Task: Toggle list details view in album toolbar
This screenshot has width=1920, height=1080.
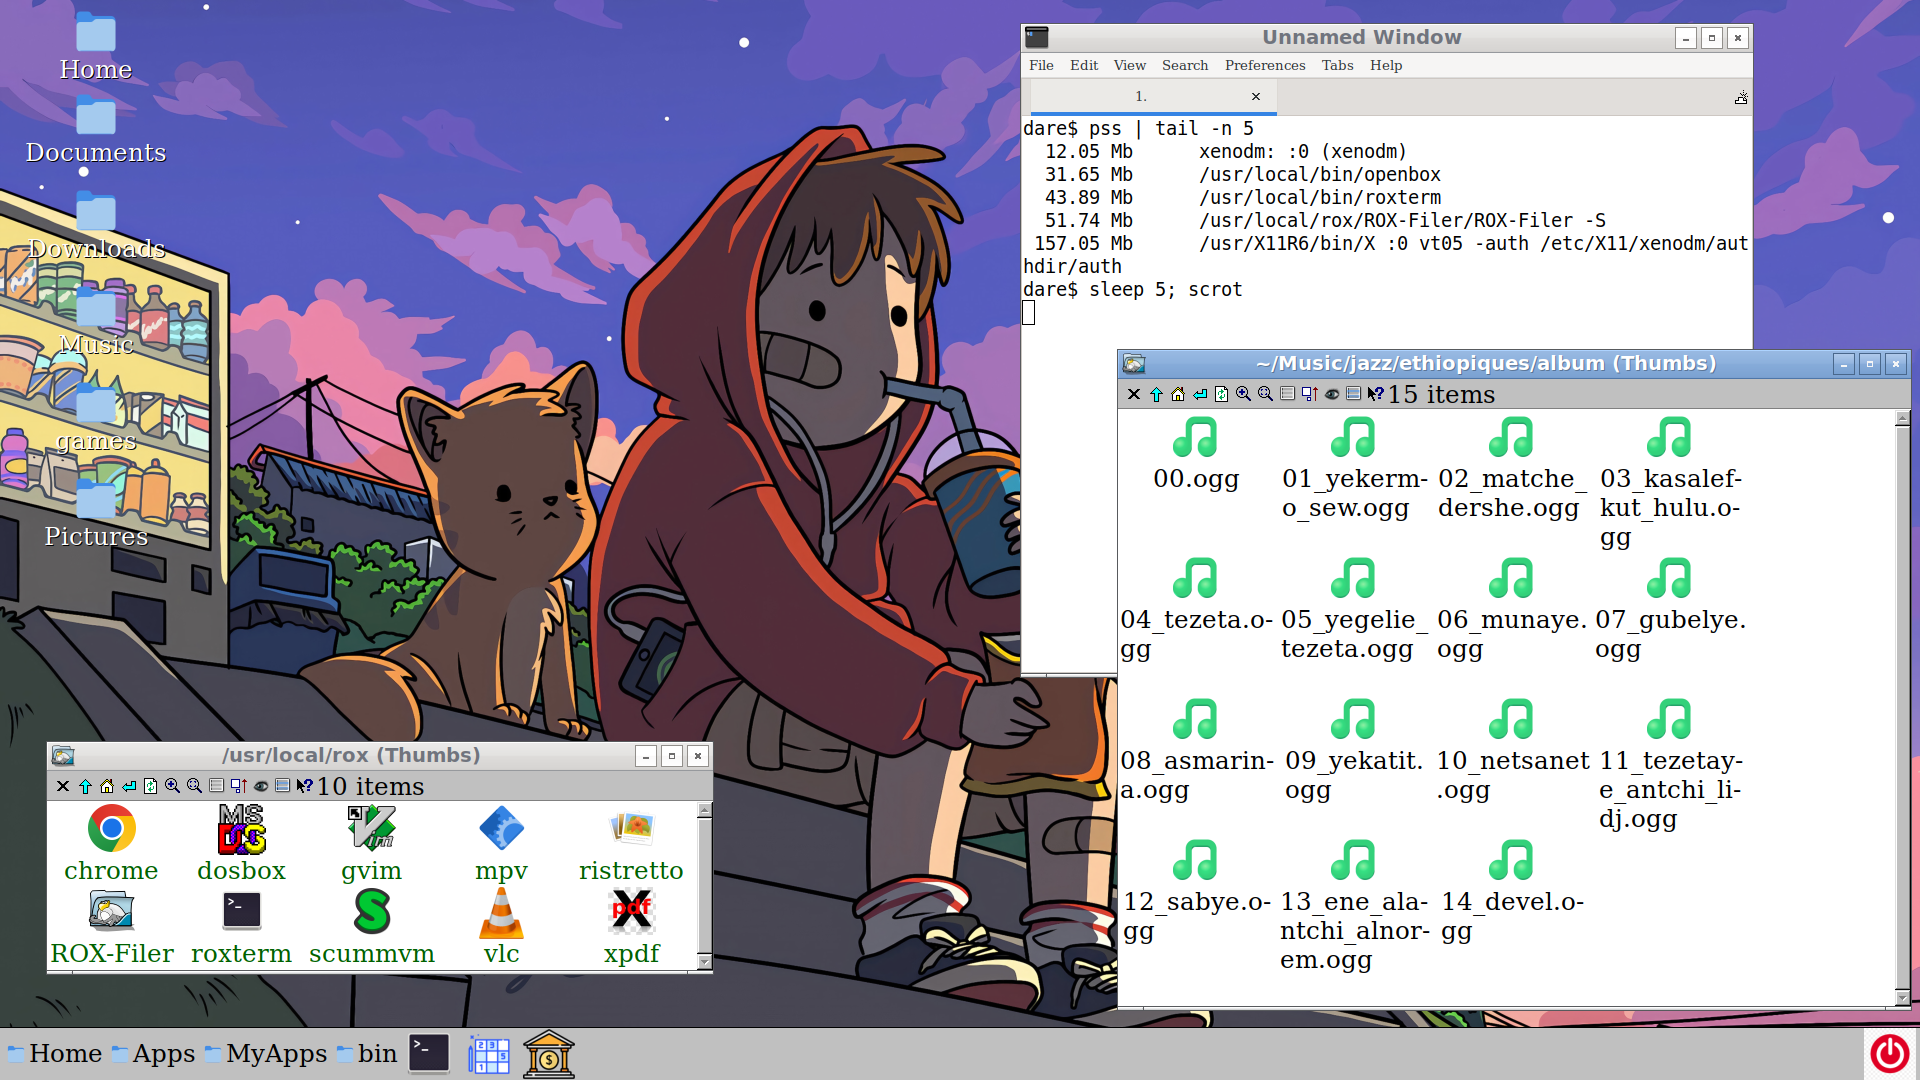Action: [1287, 395]
